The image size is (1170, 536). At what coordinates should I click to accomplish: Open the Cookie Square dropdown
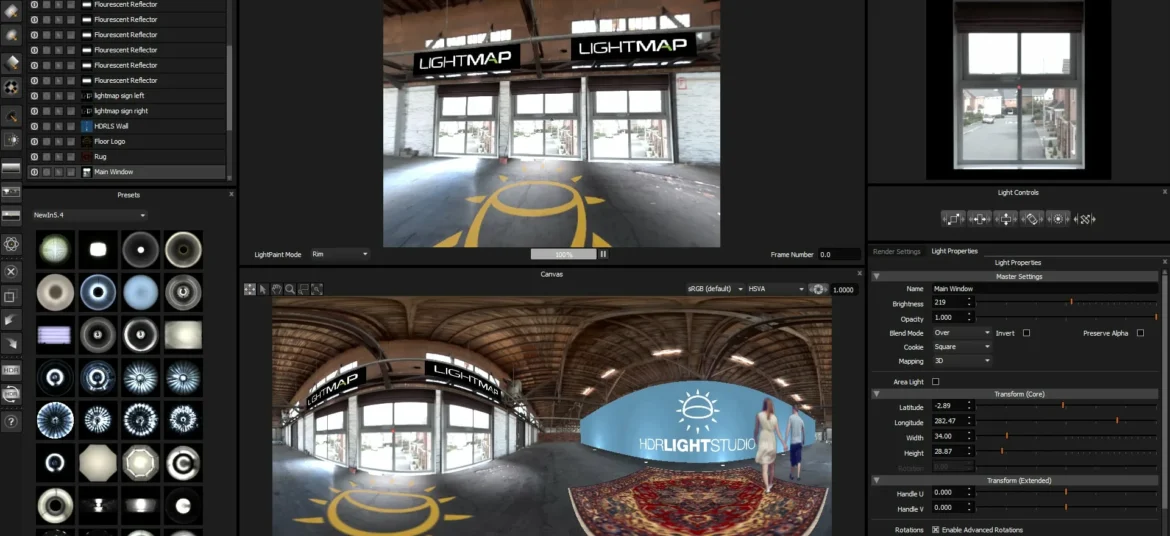pos(961,347)
